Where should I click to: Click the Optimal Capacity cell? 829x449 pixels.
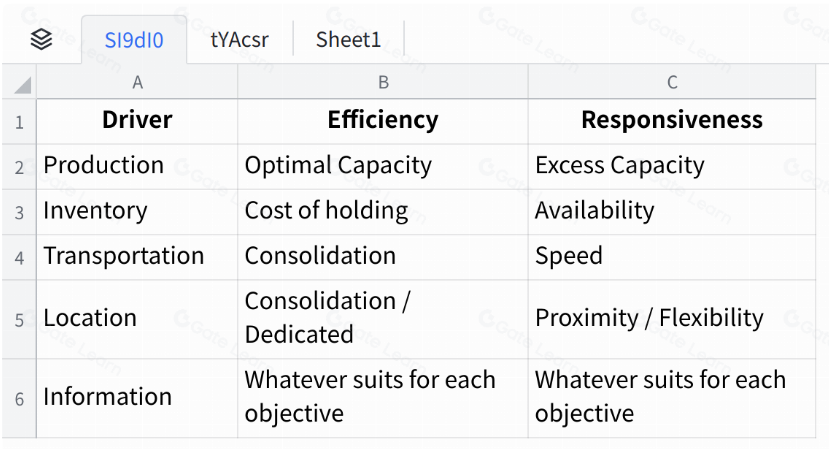click(x=383, y=167)
